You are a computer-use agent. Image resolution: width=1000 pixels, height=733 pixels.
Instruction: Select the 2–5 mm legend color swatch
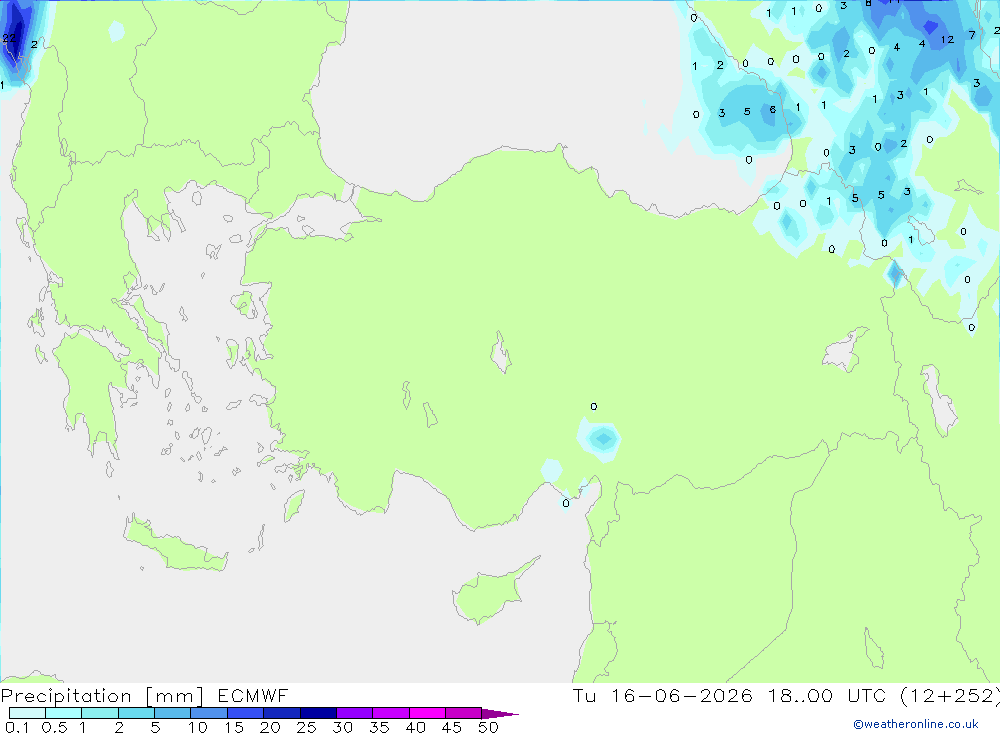tap(136, 713)
